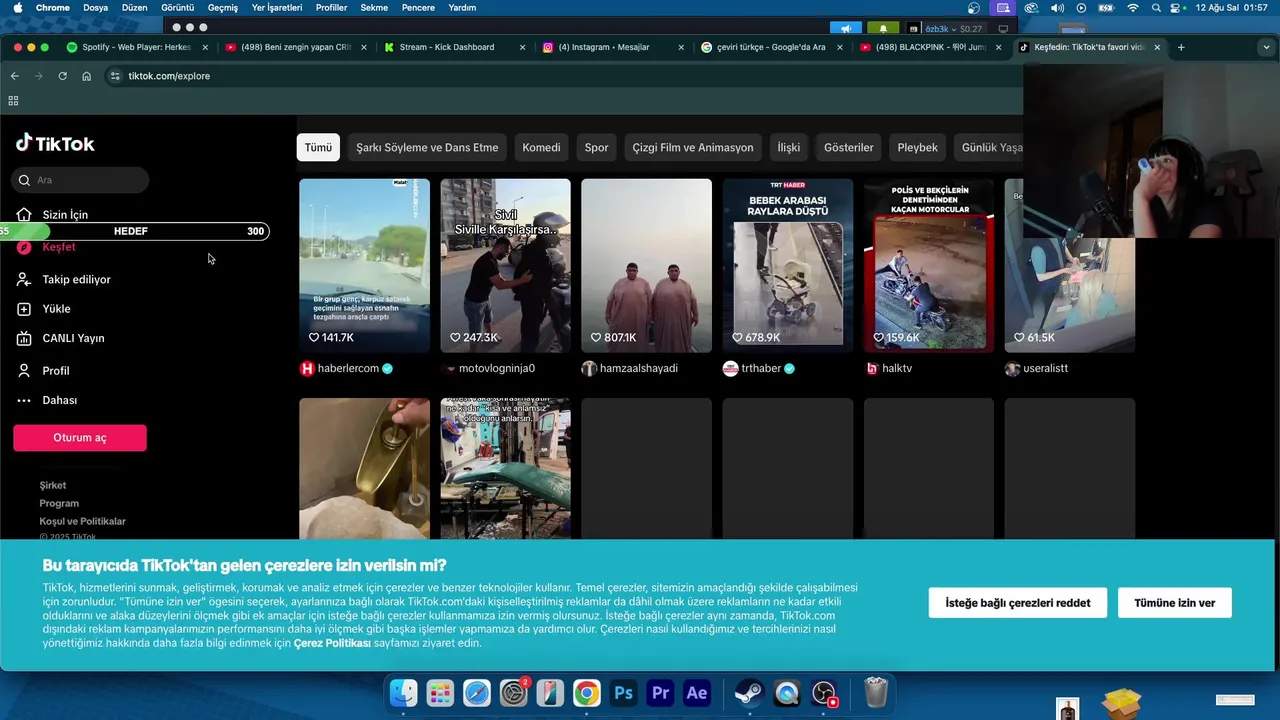
Task: Open the TikTok logo home link
Action: point(55,143)
